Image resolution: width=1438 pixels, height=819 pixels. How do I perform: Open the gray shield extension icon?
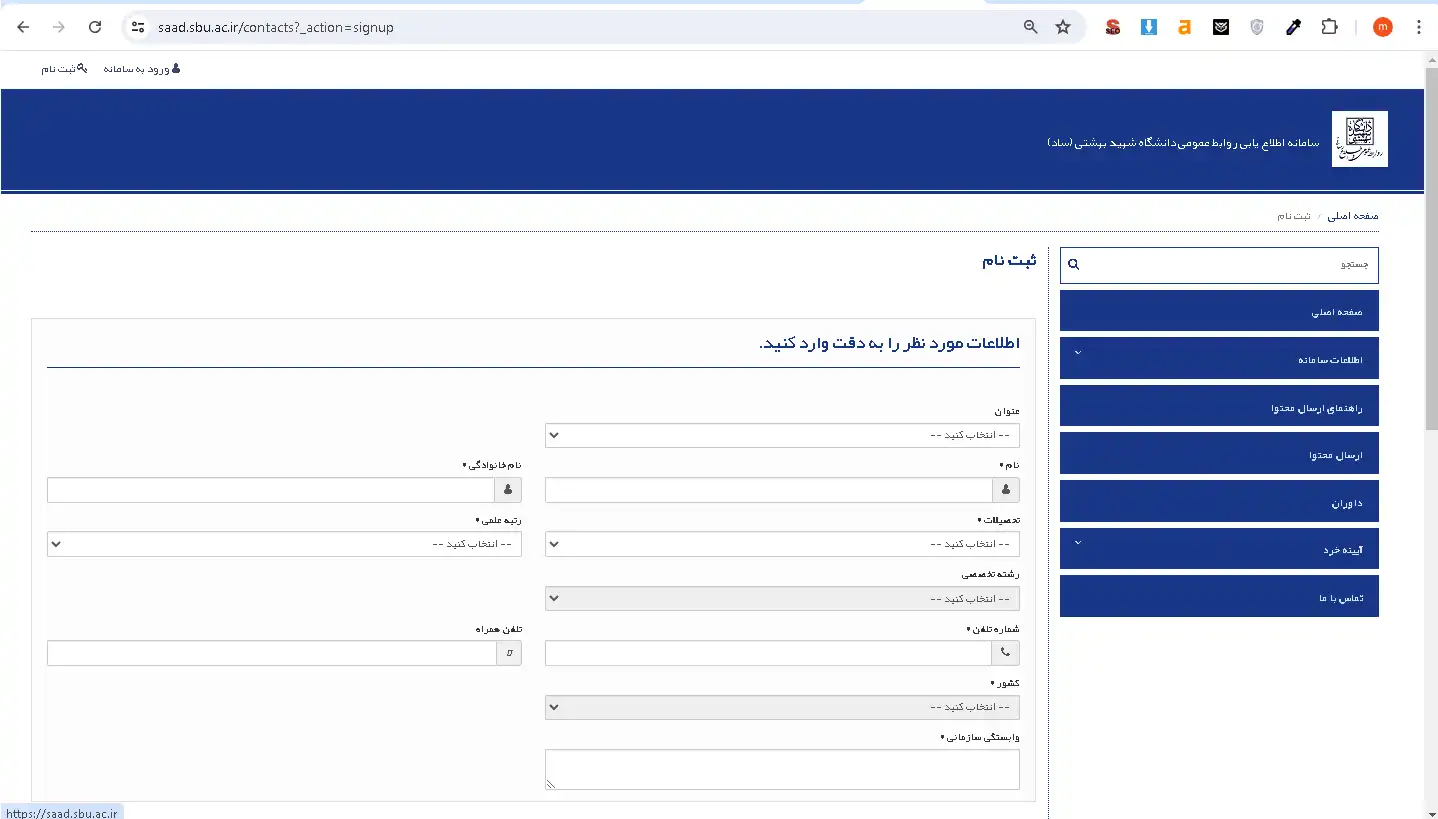click(1257, 27)
